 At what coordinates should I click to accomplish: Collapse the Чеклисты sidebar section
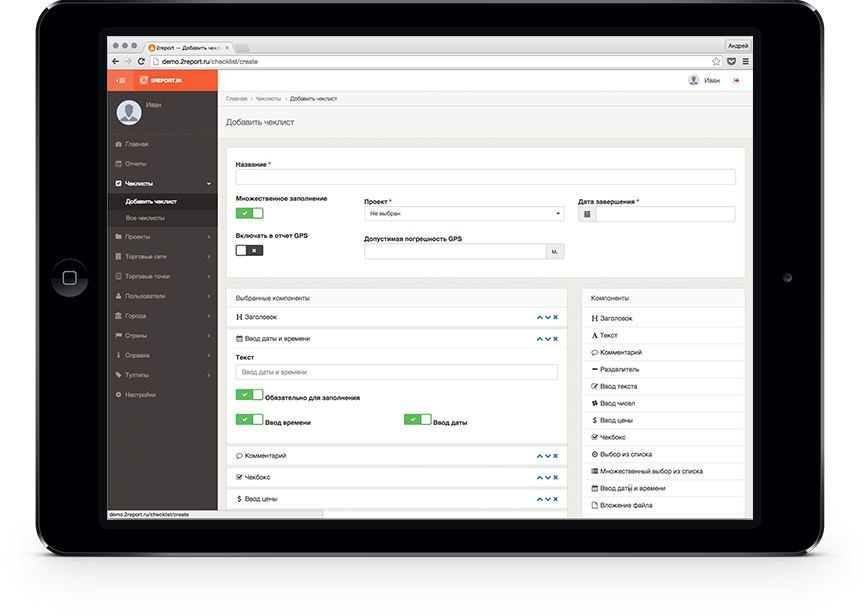click(163, 183)
